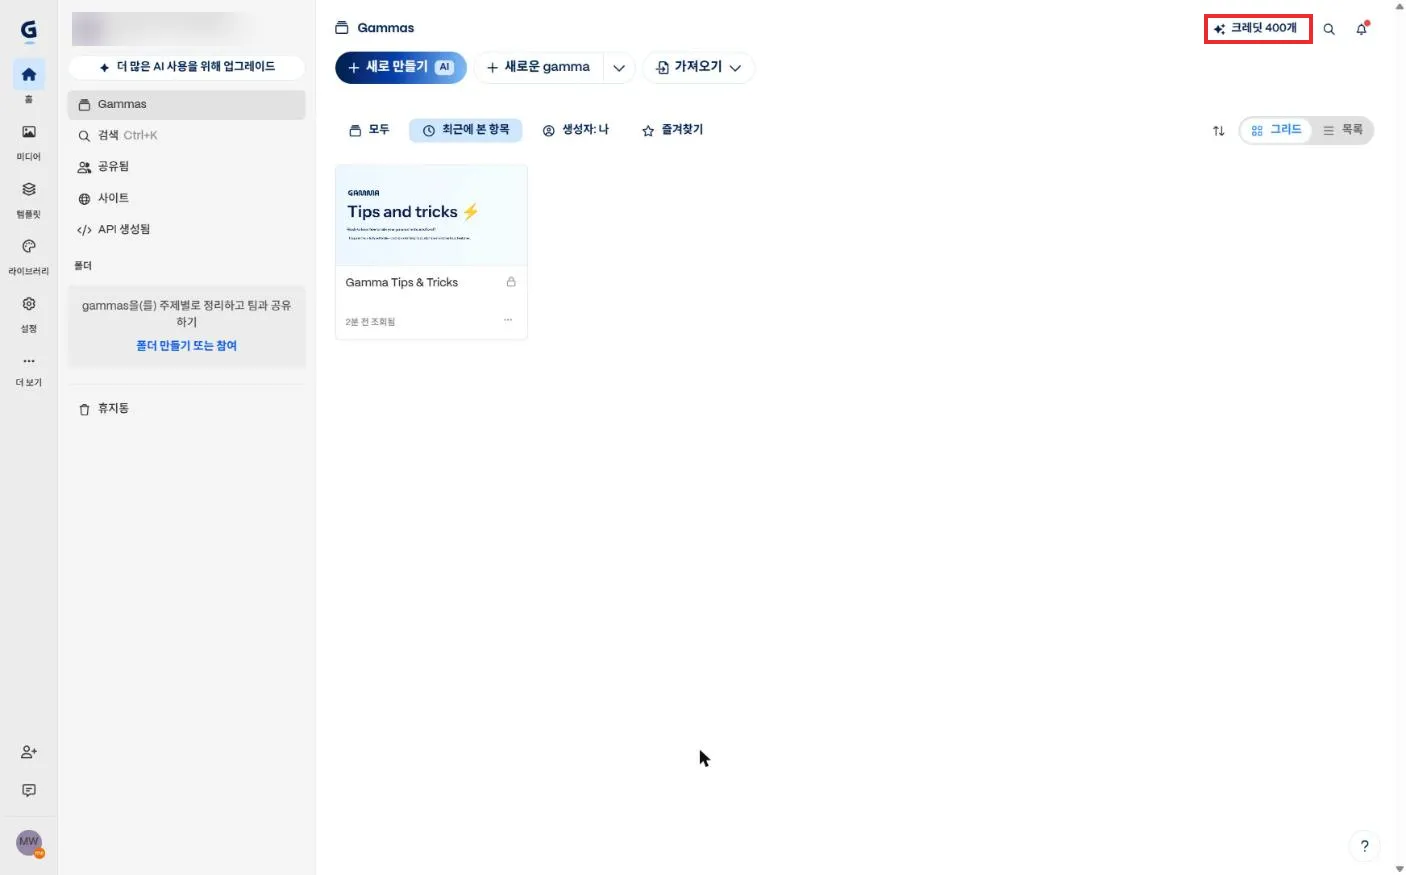The image size is (1406, 875).
Task: Open the MW profile avatar
Action: (x=29, y=842)
